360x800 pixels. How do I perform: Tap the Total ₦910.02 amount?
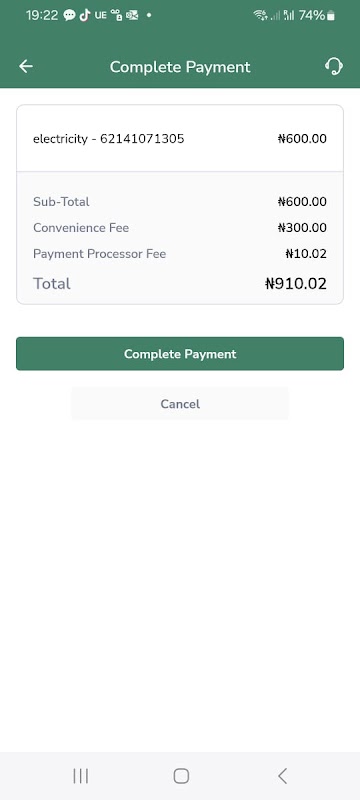(x=296, y=284)
